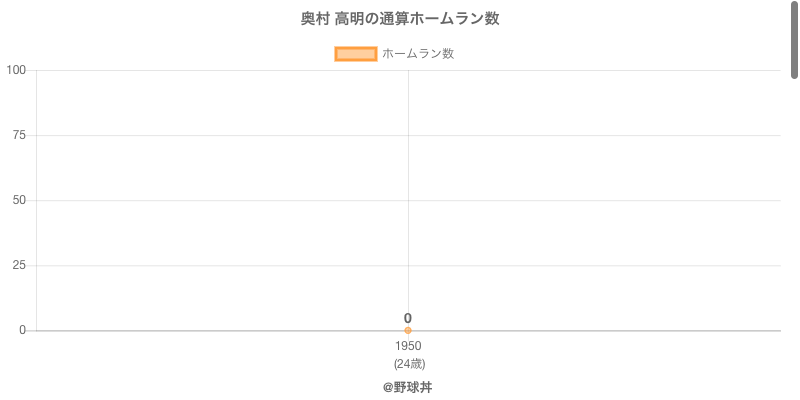Click the 0 y-axis tick label

pyautogui.click(x=23, y=330)
